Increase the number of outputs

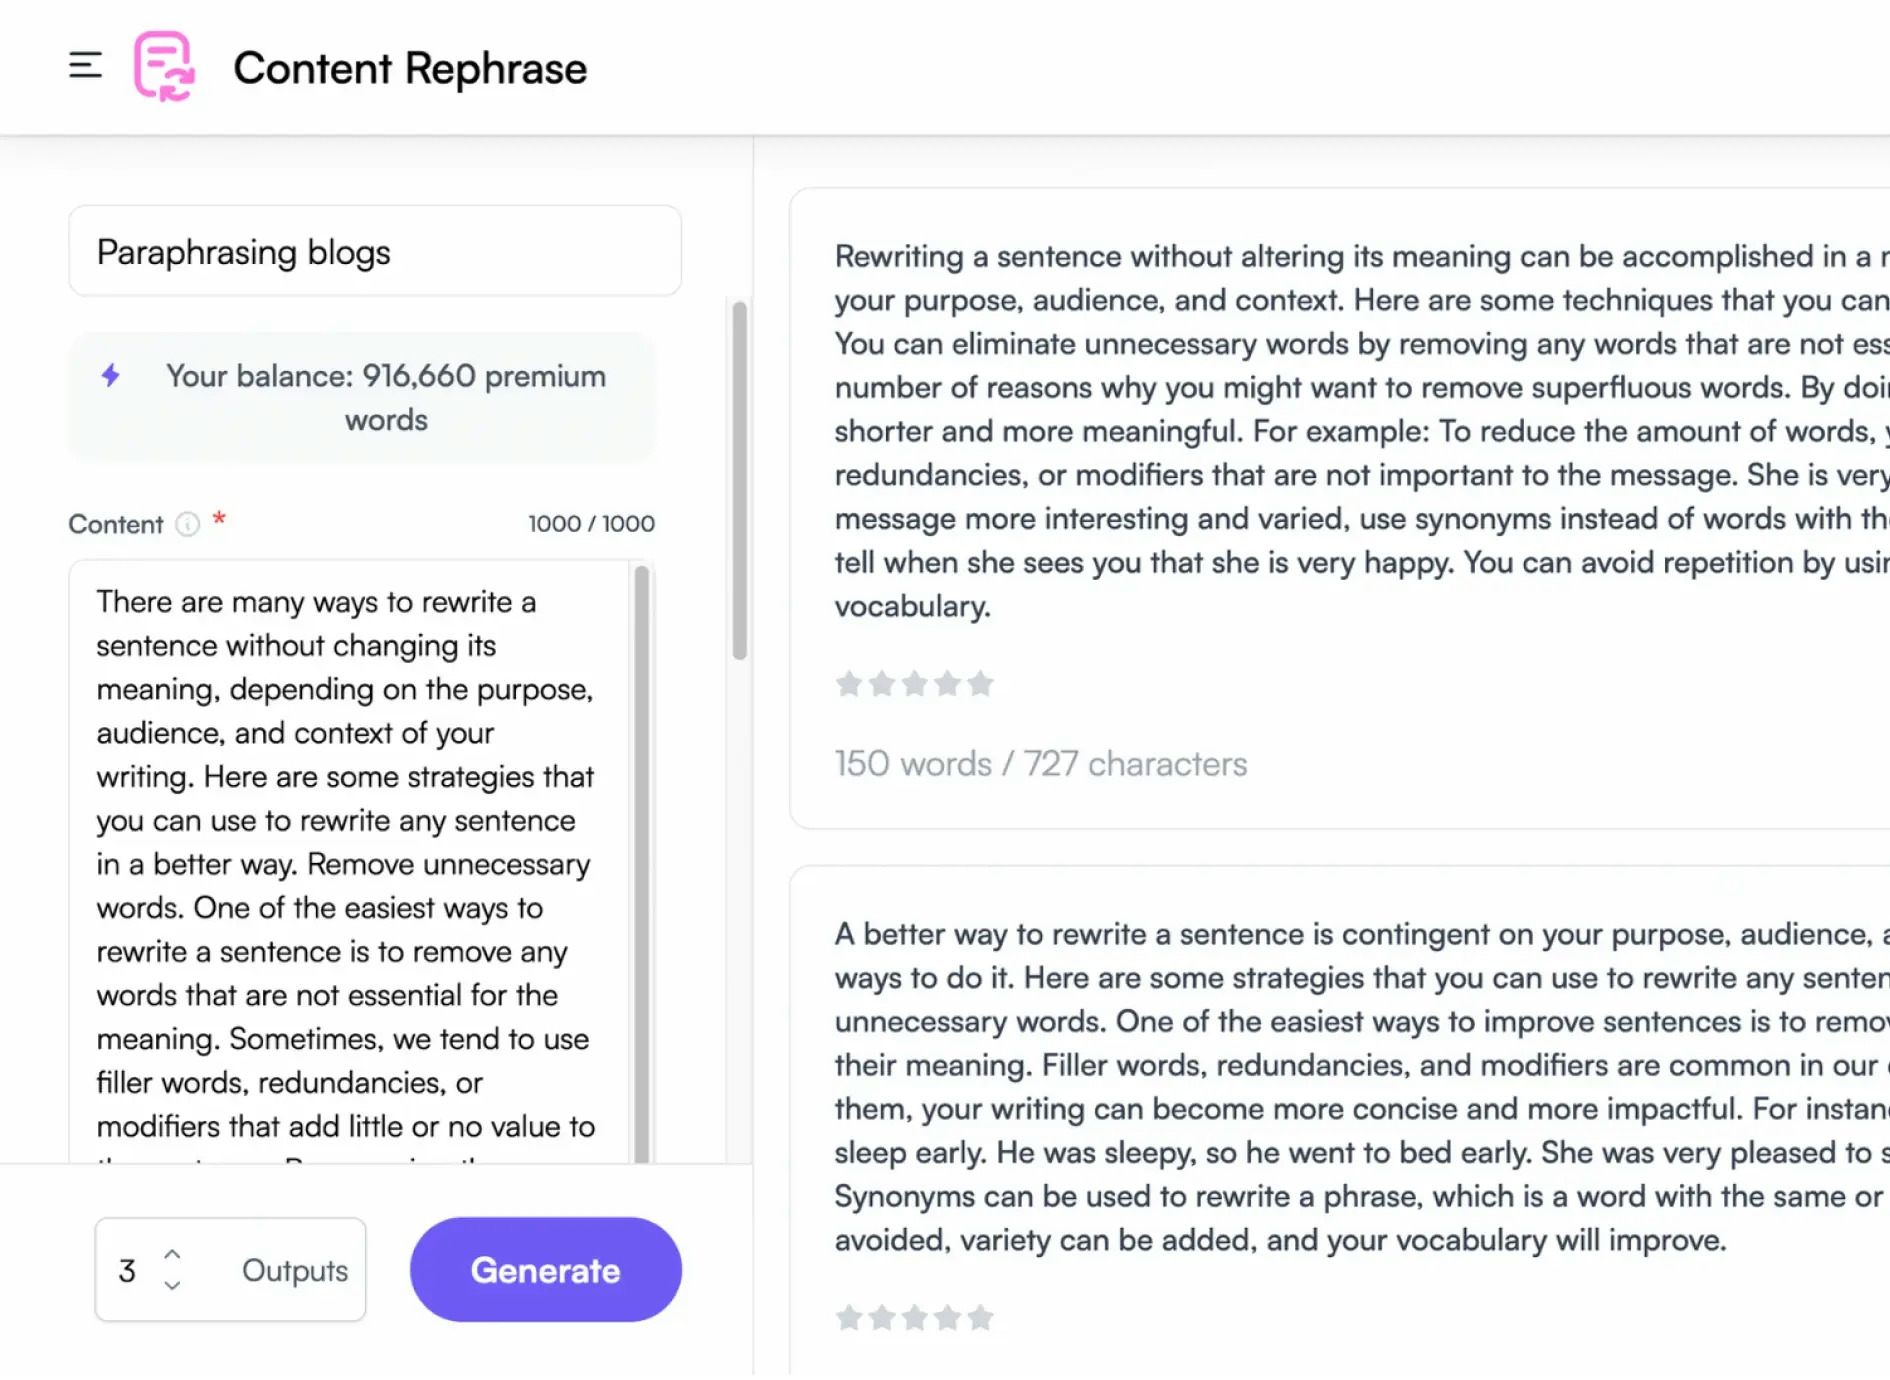(172, 1254)
